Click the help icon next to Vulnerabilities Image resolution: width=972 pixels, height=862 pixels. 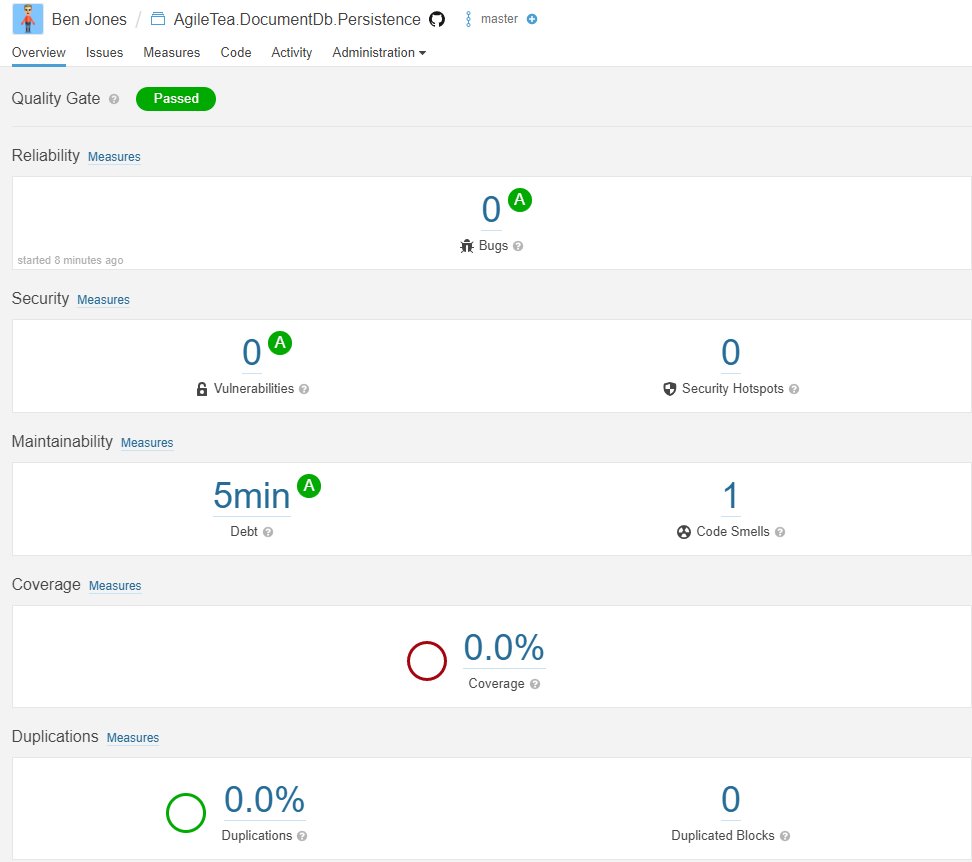tap(304, 389)
